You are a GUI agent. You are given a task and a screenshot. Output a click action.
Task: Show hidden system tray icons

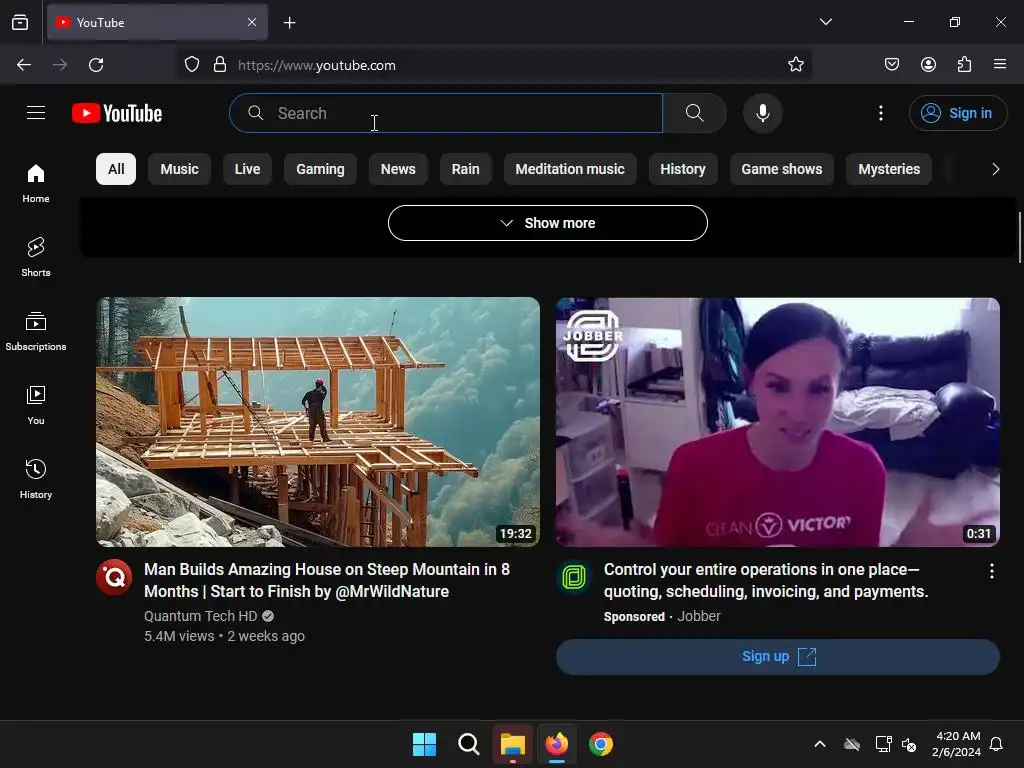point(820,744)
